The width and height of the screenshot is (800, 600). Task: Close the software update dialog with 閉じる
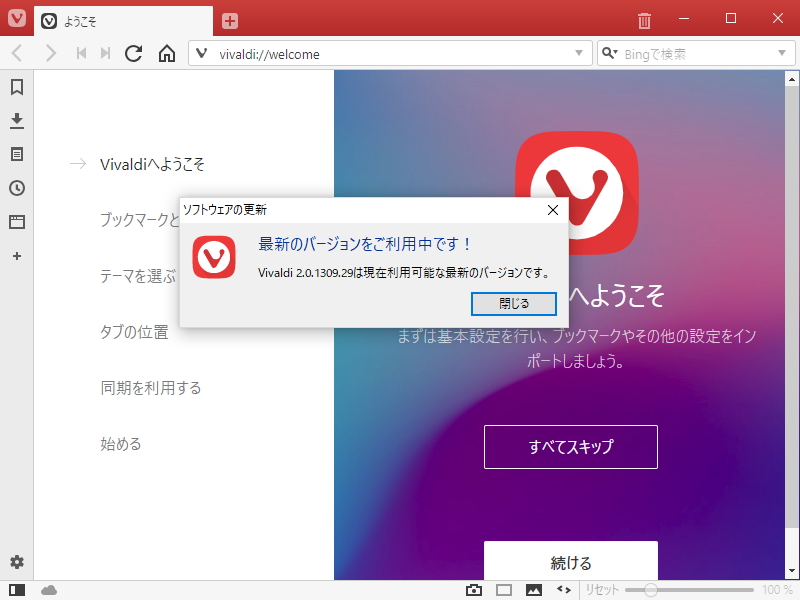[x=513, y=303]
